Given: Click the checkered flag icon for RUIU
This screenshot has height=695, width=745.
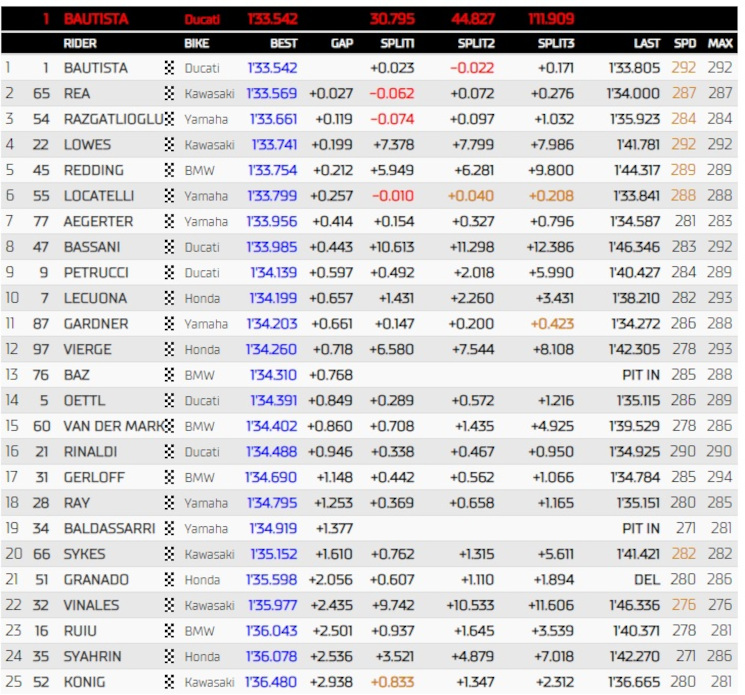Looking at the screenshot, I should click(169, 631).
